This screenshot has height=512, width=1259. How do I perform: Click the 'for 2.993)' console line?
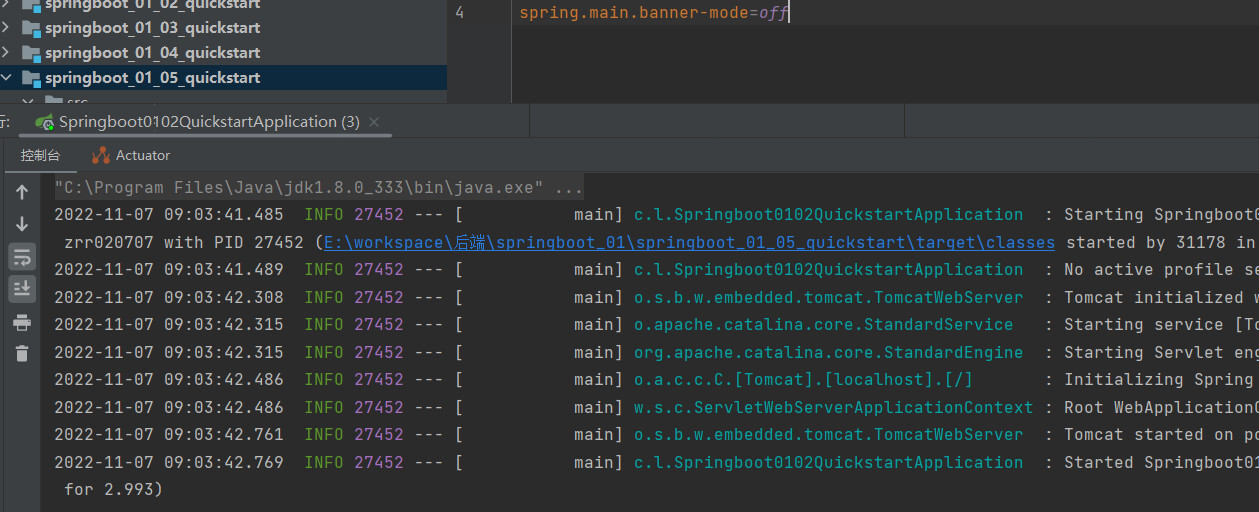[113, 490]
